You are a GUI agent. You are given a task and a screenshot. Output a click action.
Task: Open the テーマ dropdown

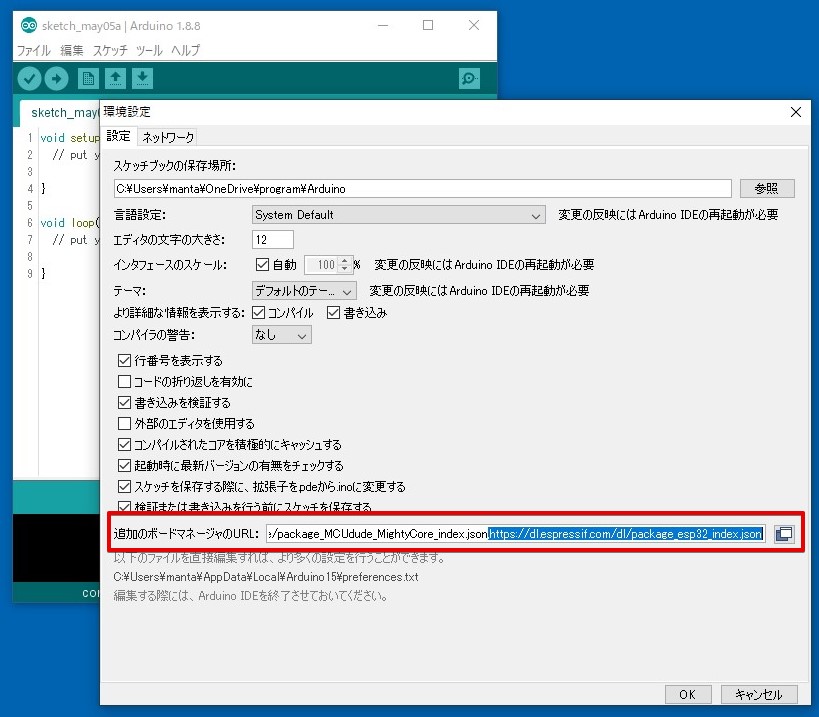304,291
